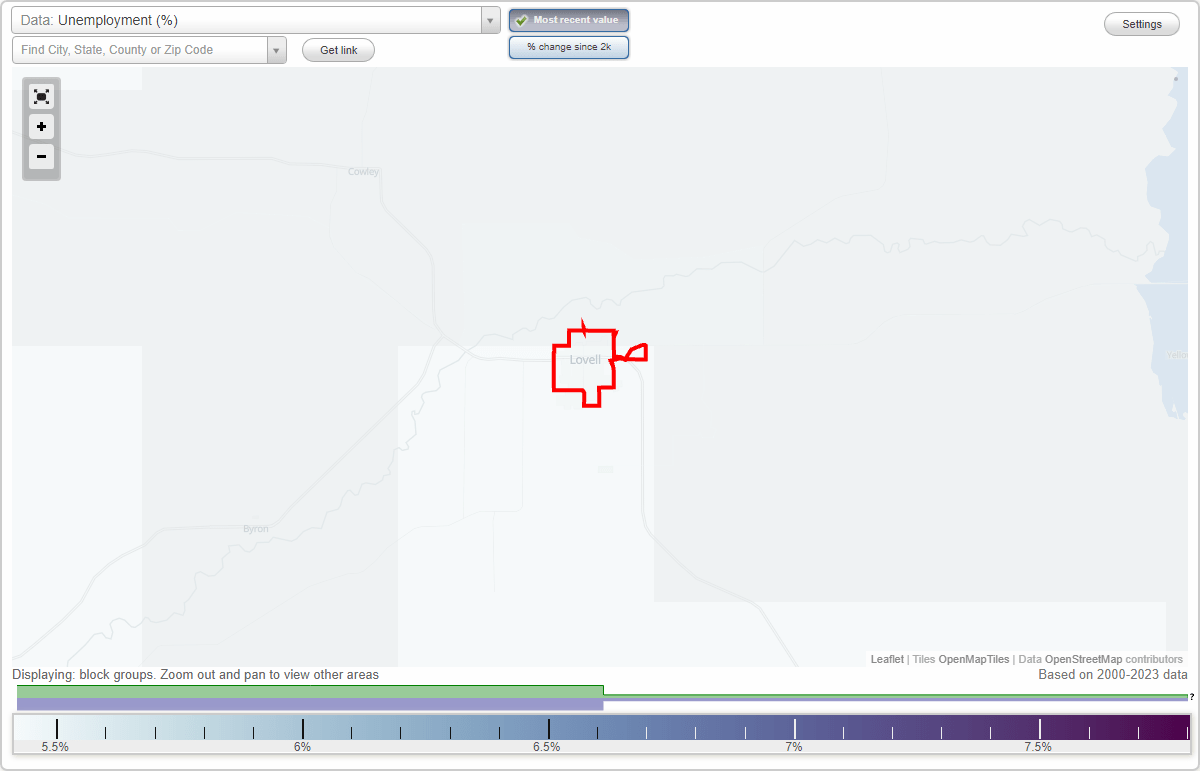Click the plus icon to zoom in

(x=41, y=127)
